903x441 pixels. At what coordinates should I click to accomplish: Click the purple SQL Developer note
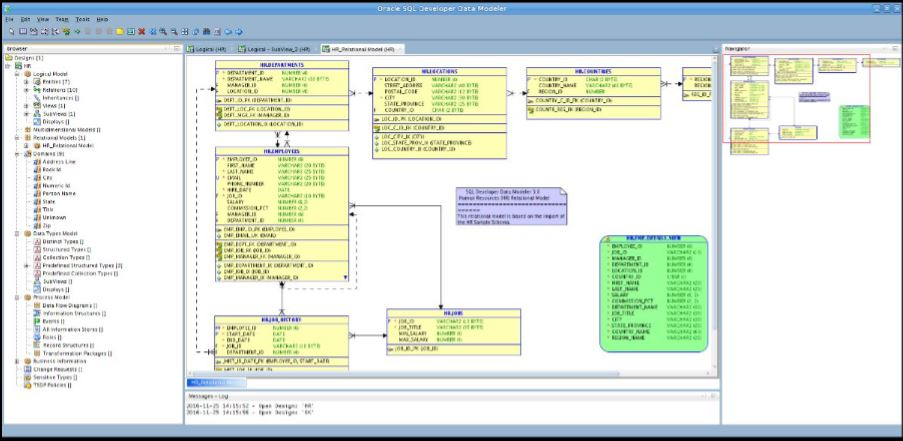[x=511, y=206]
